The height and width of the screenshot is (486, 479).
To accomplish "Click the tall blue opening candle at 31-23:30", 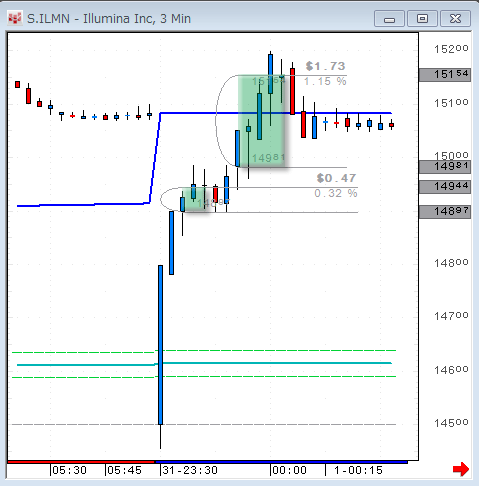I will (x=160, y=345).
